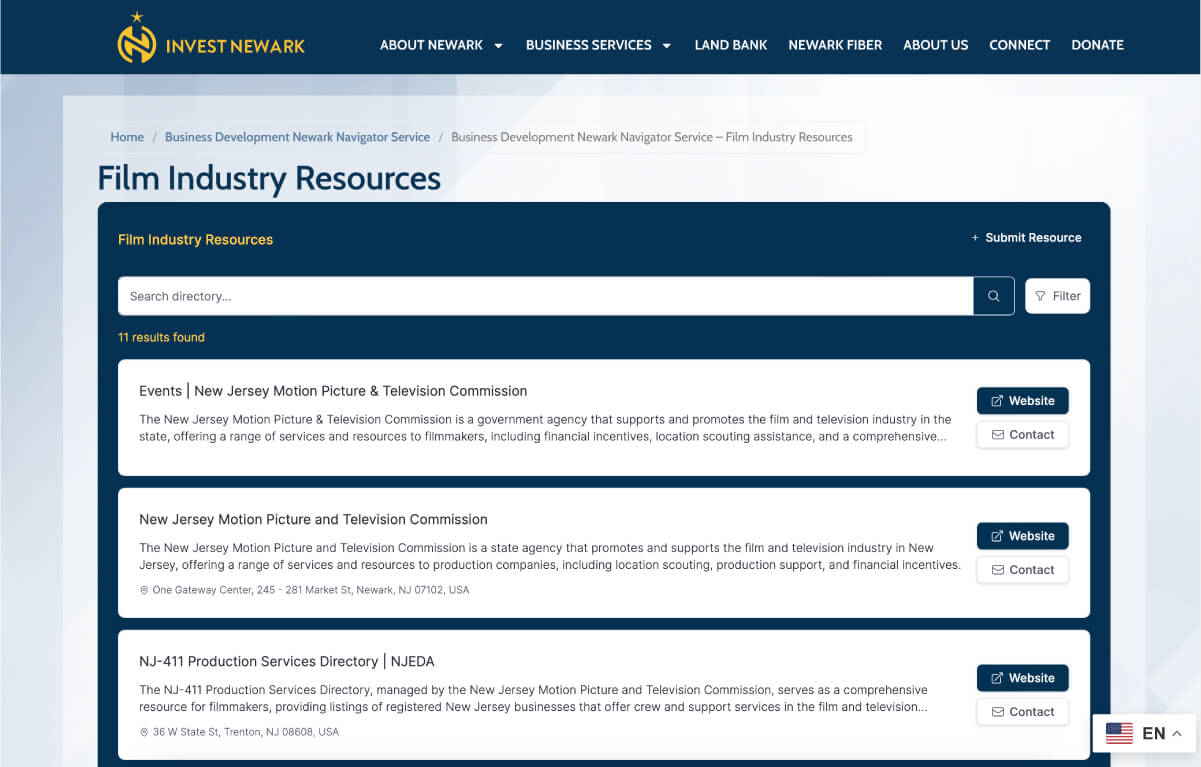Open the Filter funnel button
This screenshot has width=1201, height=767.
[x=1057, y=296]
